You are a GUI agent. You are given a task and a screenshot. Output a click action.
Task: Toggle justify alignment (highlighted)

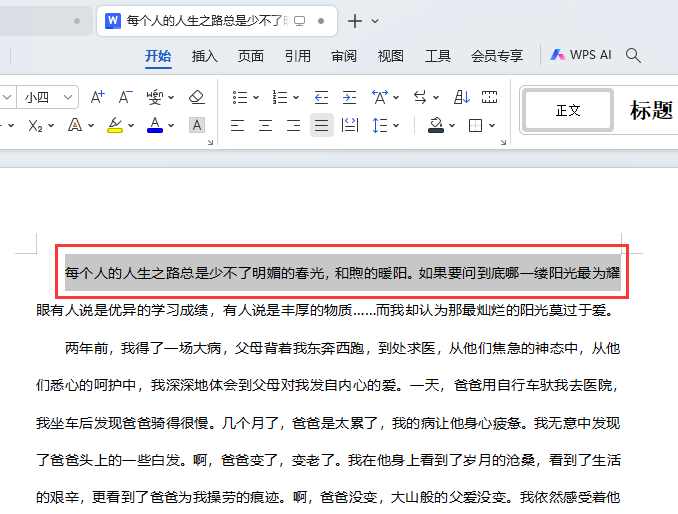point(321,125)
